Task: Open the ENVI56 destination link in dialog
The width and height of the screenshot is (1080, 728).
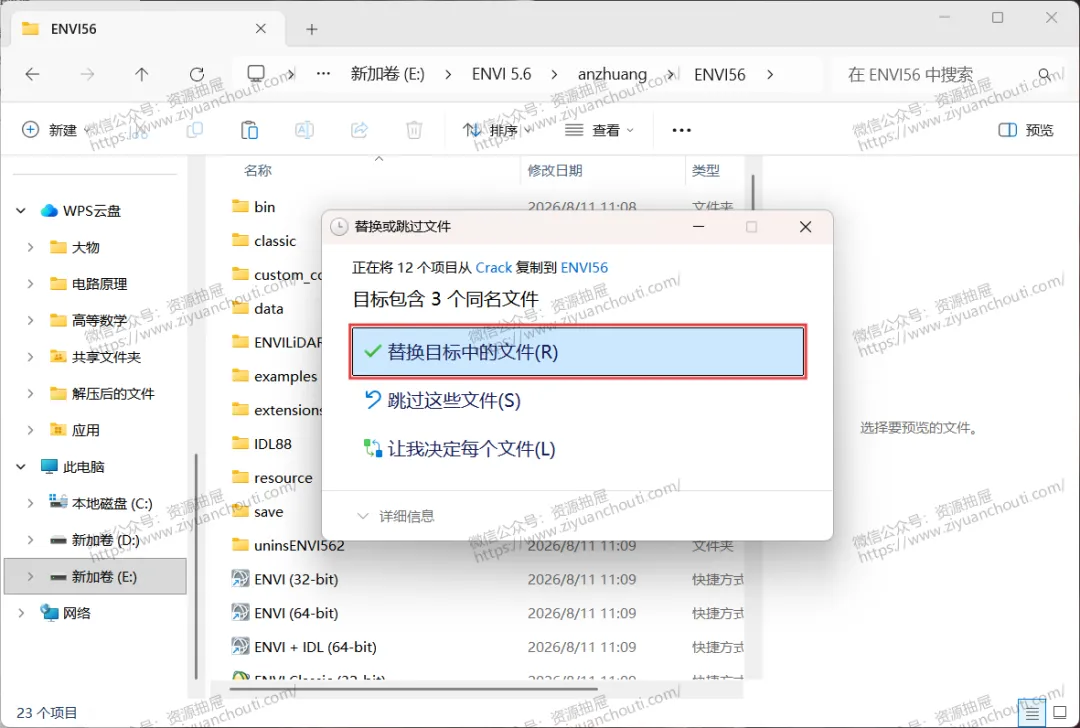Action: [x=584, y=267]
